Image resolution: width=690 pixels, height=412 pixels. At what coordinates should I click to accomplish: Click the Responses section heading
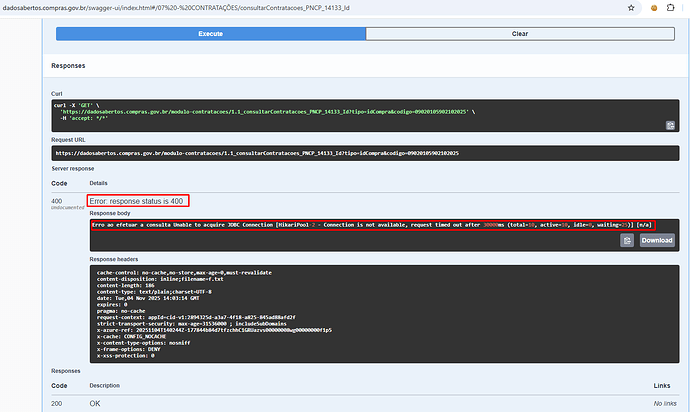68,66
